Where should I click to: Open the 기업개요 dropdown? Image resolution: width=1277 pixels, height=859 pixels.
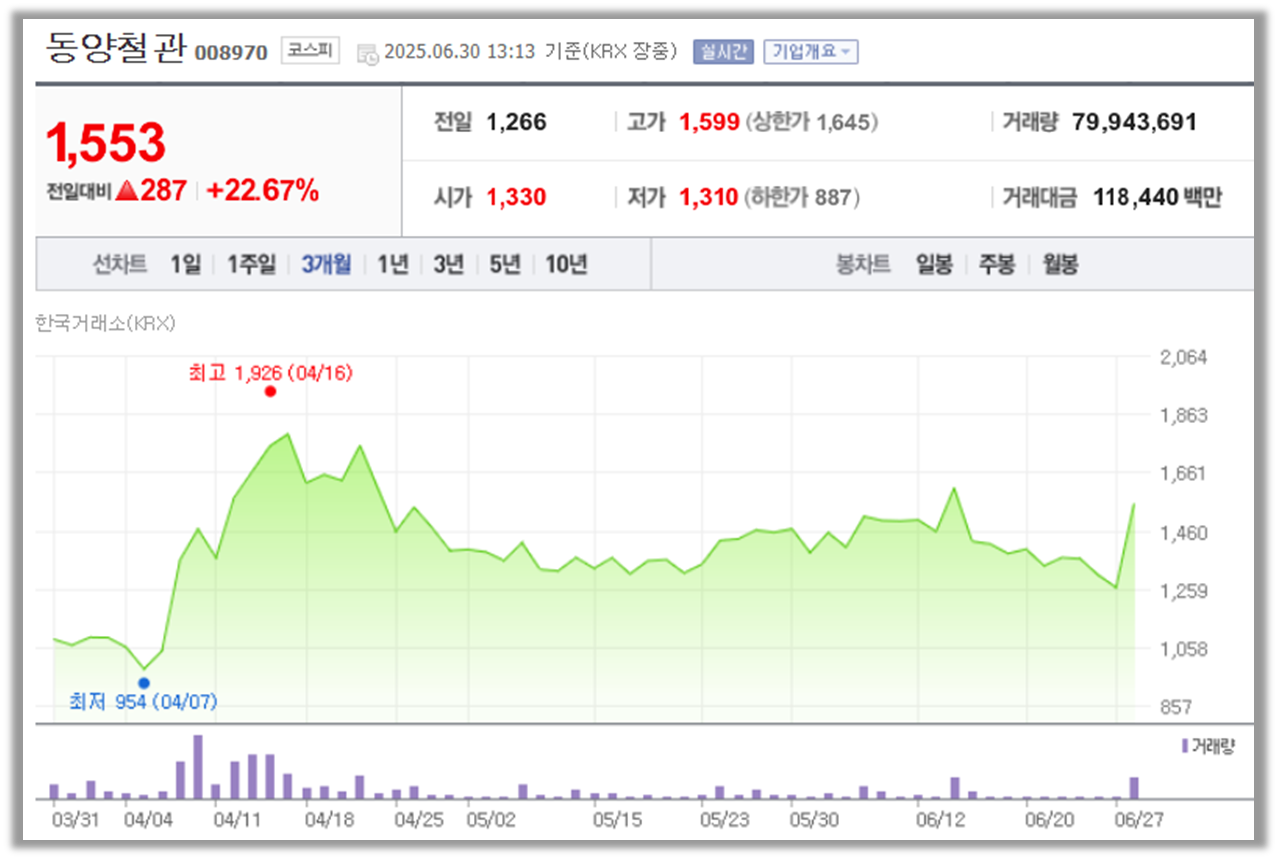point(811,52)
